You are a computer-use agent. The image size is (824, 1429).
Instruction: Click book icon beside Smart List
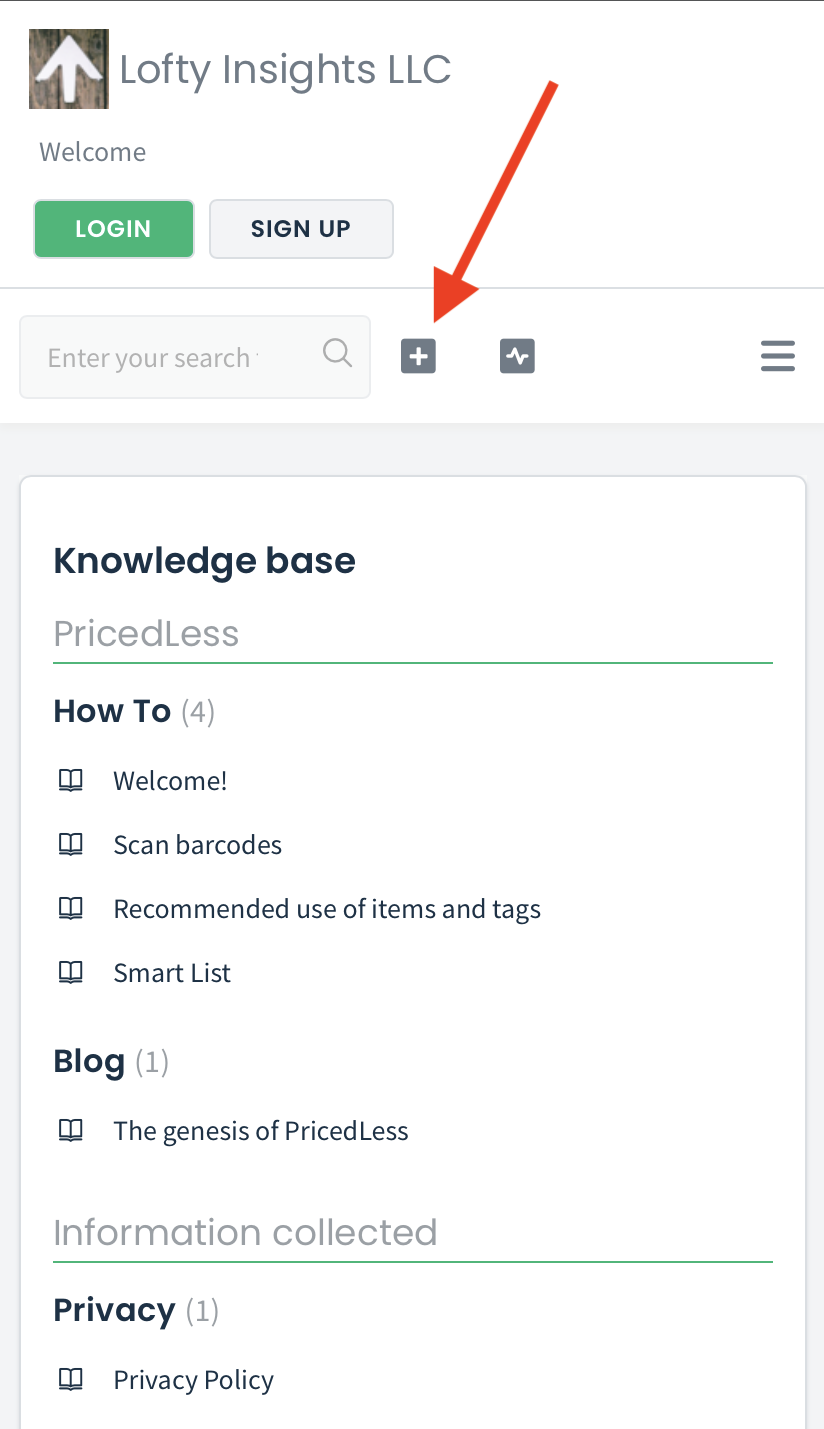click(70, 973)
